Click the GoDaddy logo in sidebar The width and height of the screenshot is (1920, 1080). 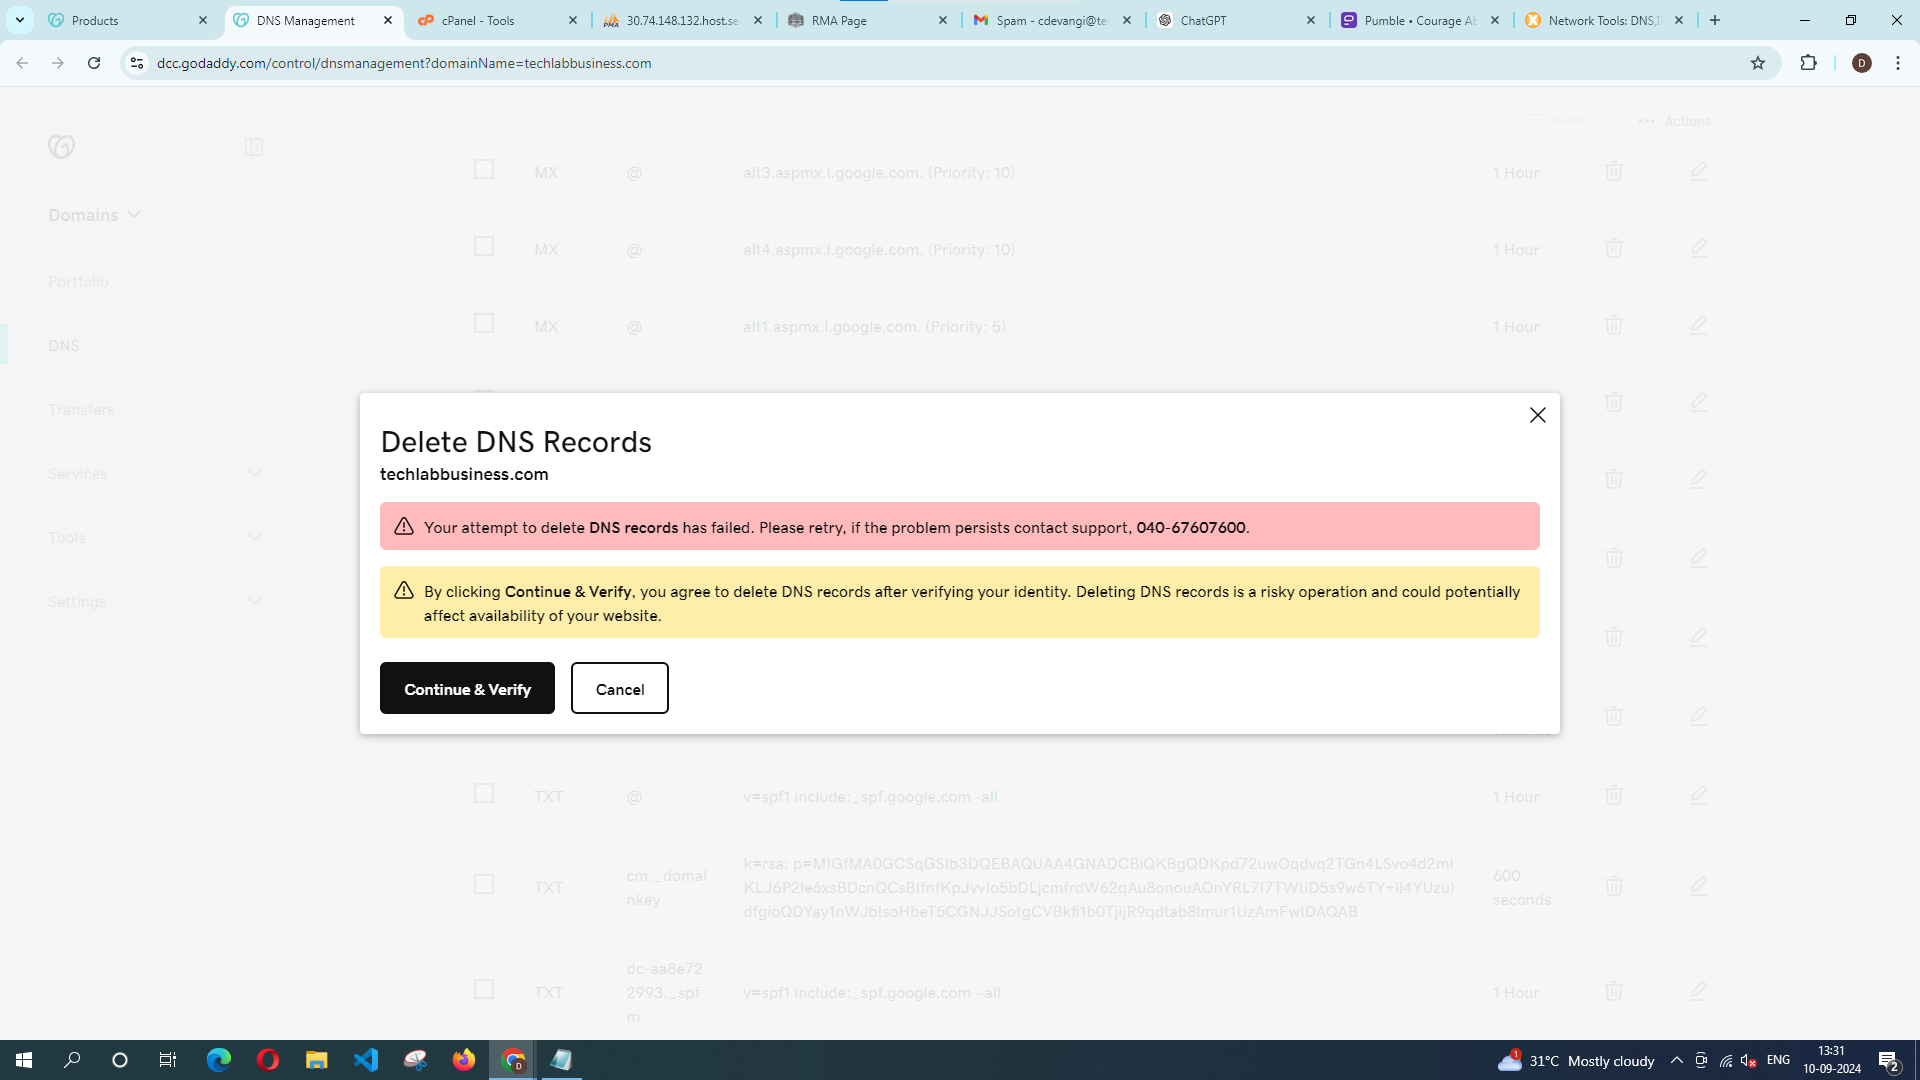61,147
